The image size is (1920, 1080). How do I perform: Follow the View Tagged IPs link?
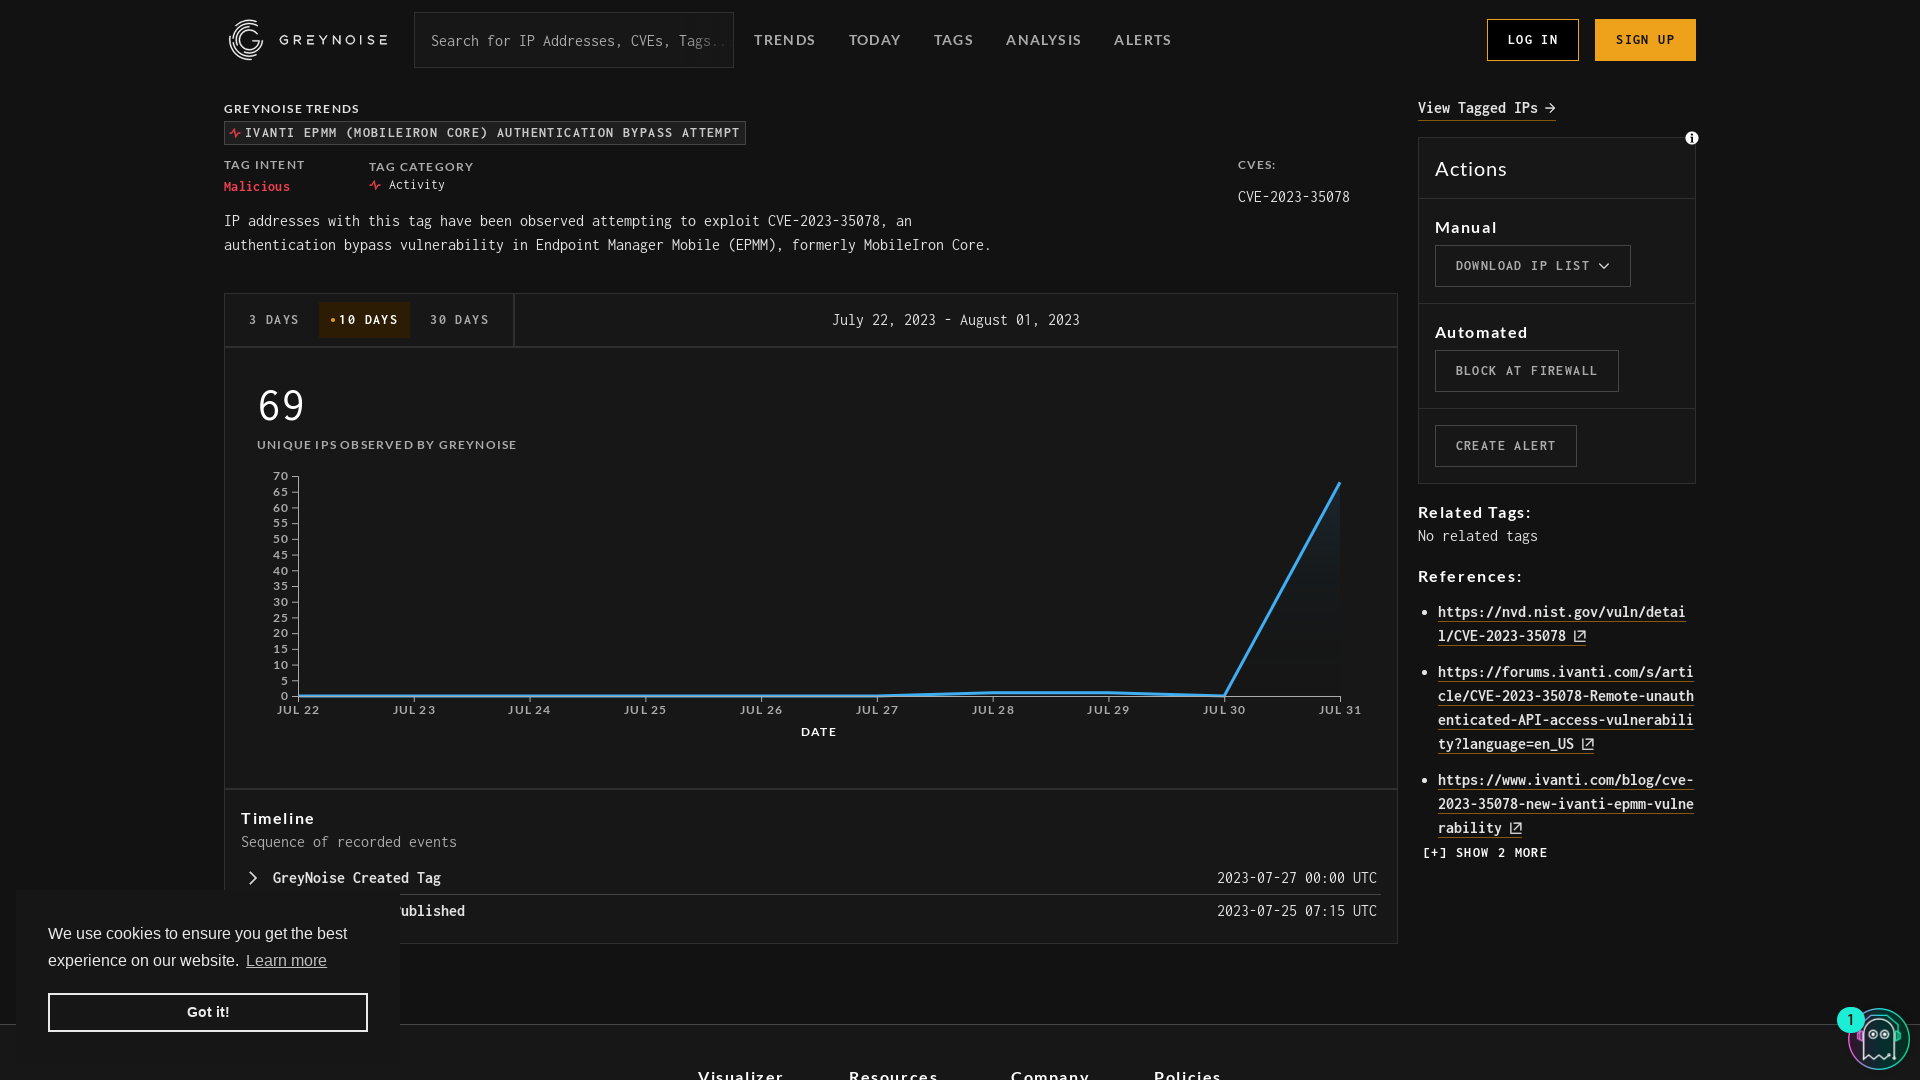coord(1486,108)
